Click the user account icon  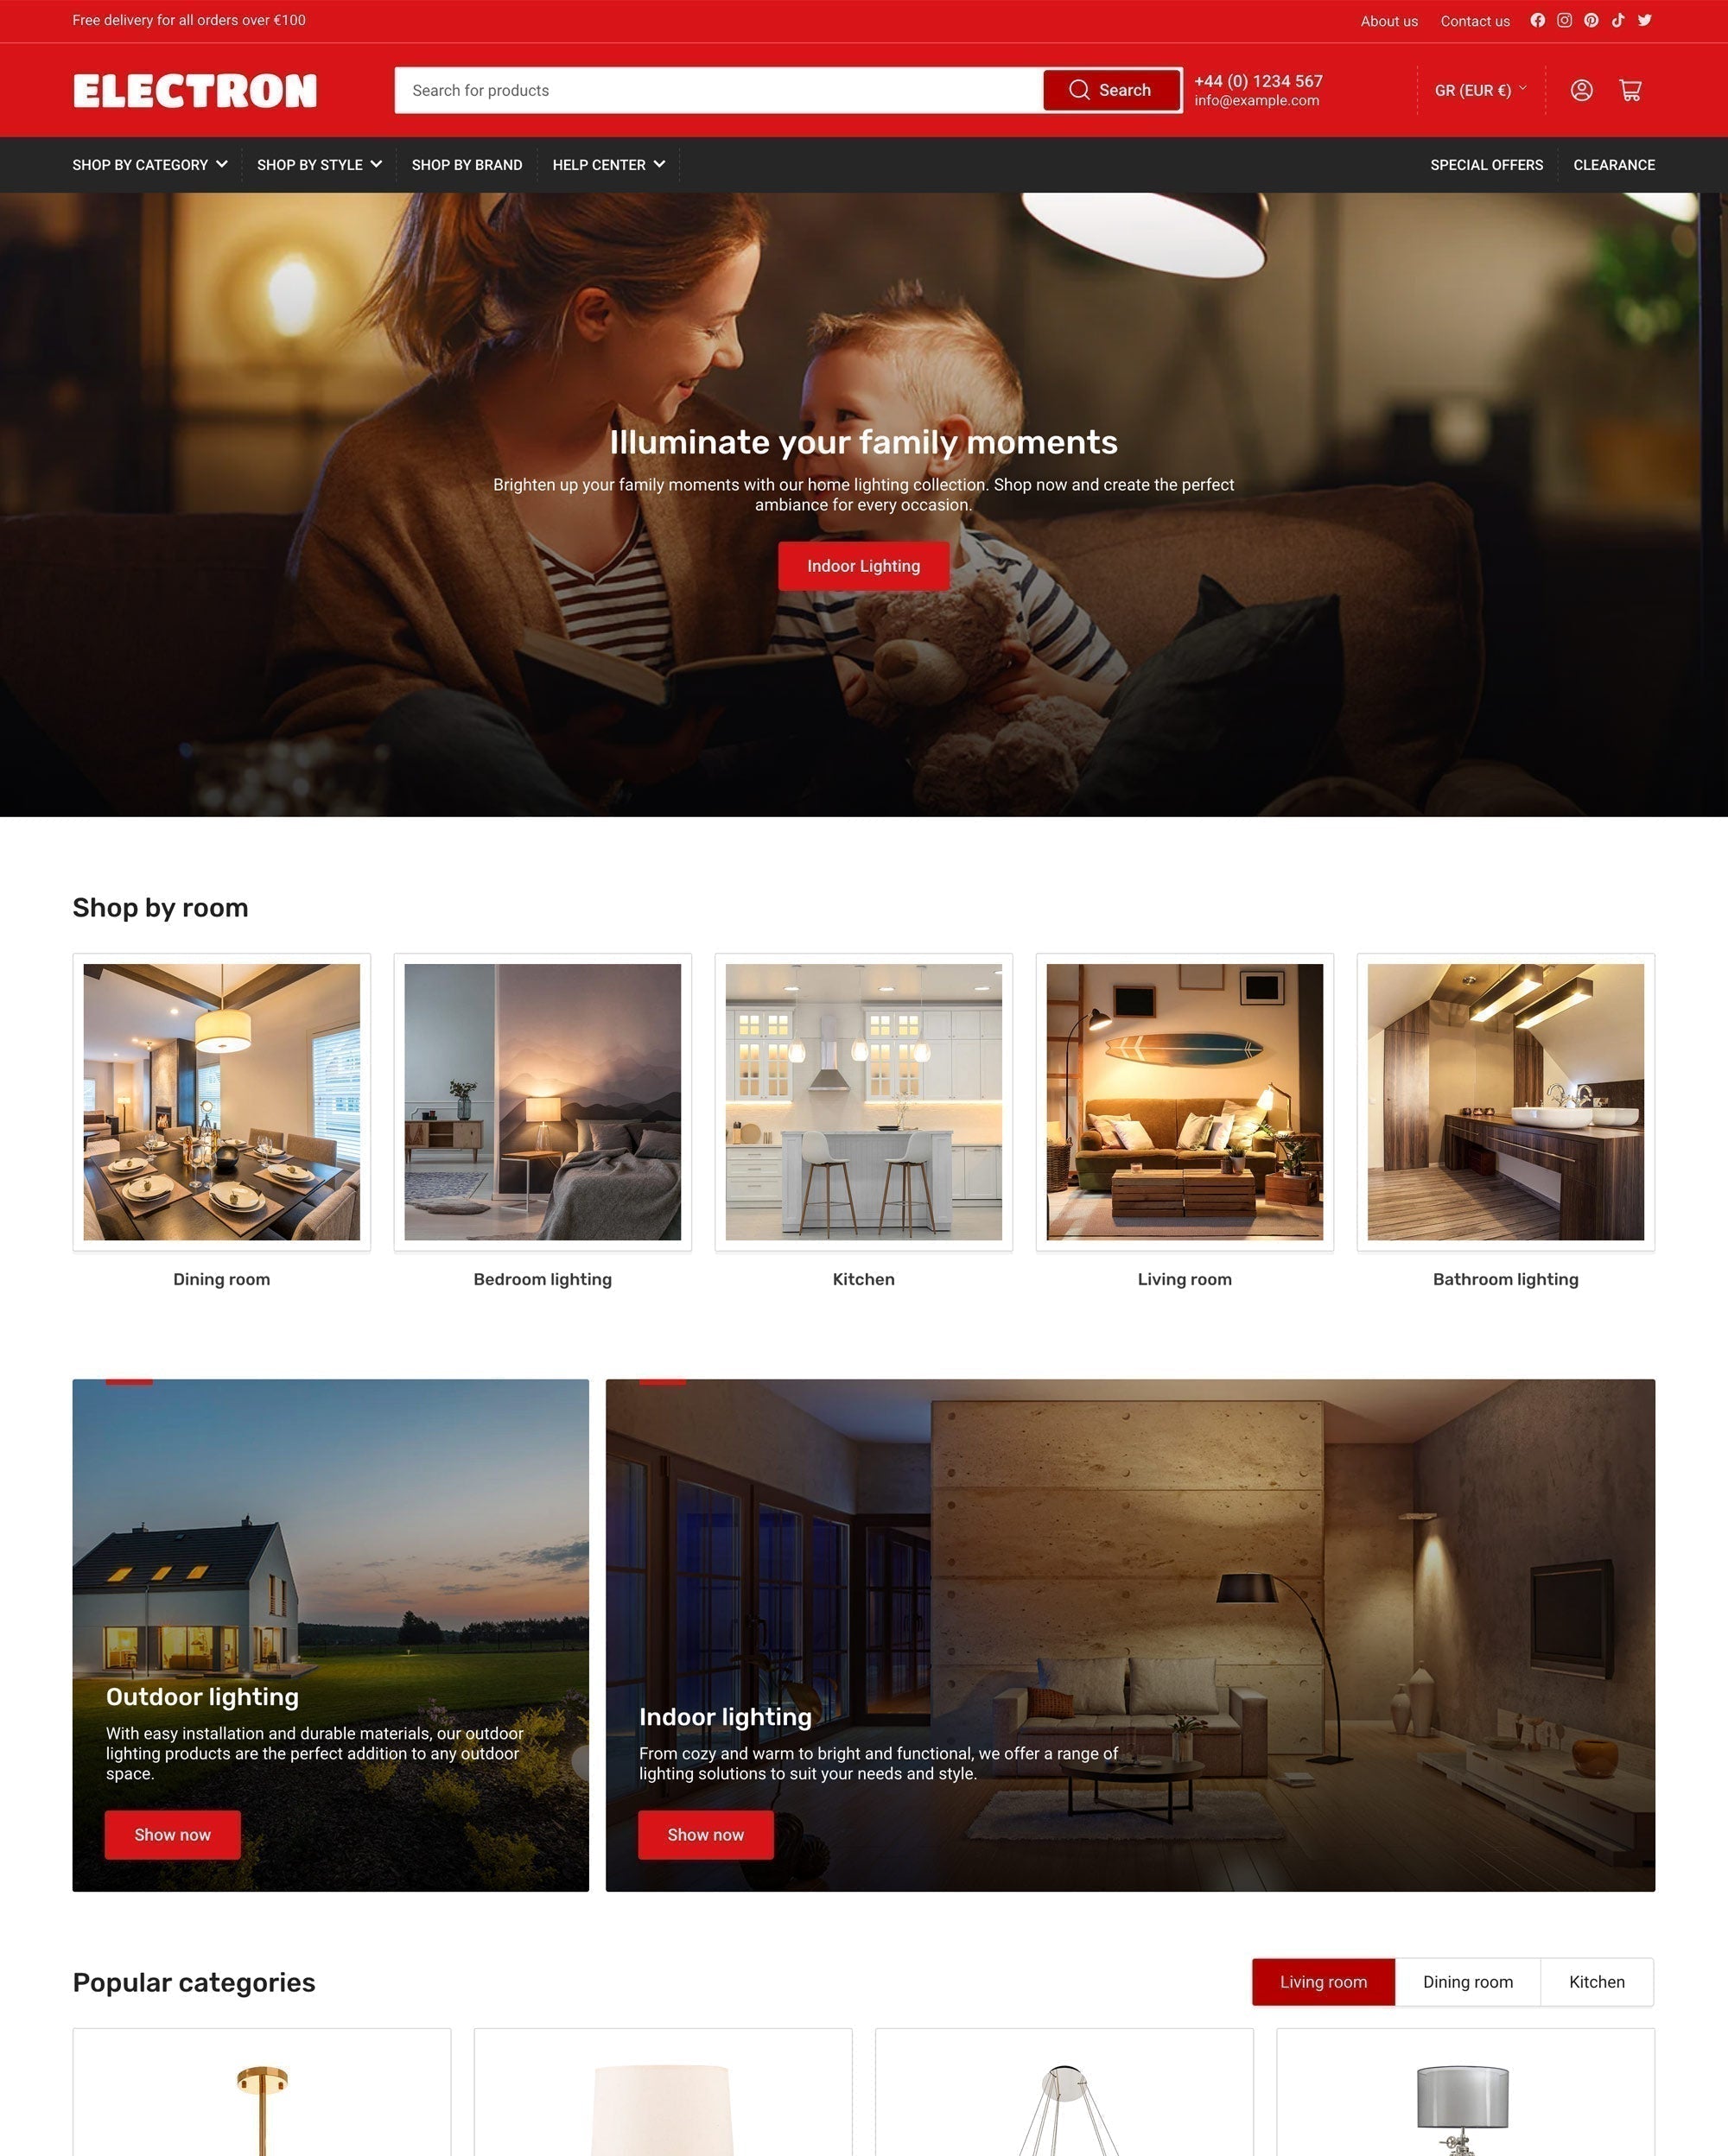(x=1582, y=88)
